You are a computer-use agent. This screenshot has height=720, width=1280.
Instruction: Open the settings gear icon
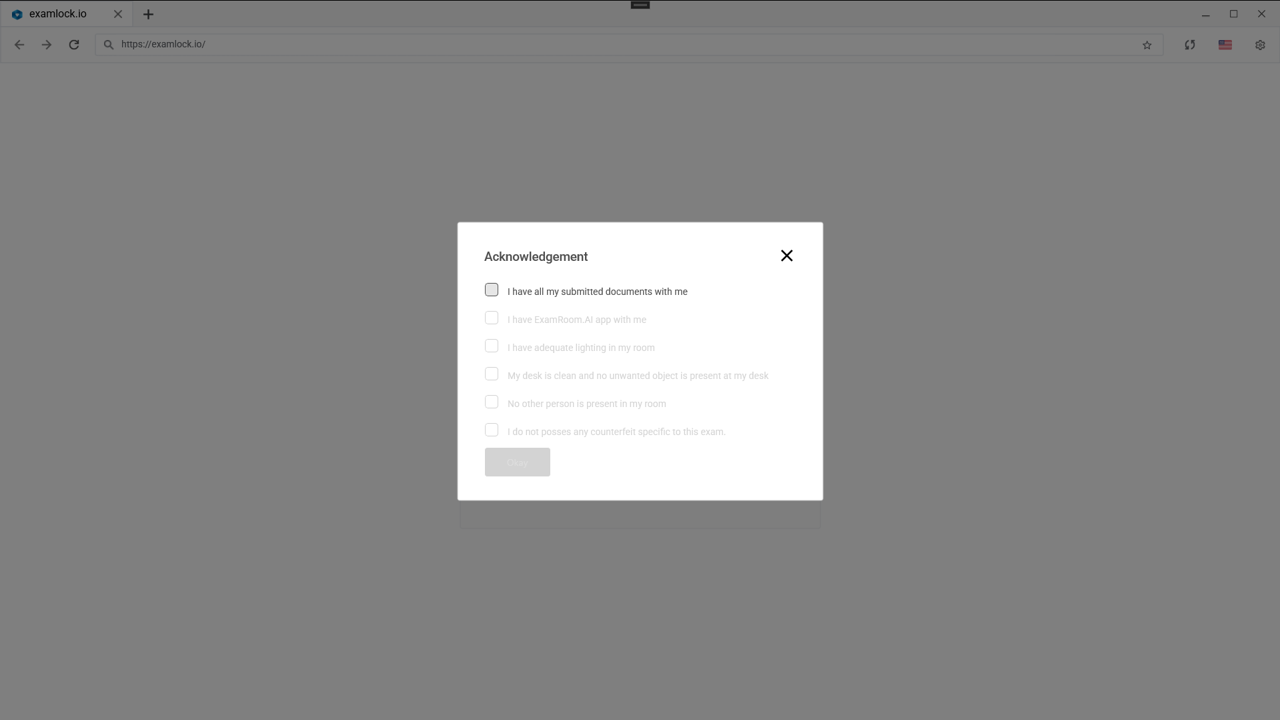tap(1260, 45)
